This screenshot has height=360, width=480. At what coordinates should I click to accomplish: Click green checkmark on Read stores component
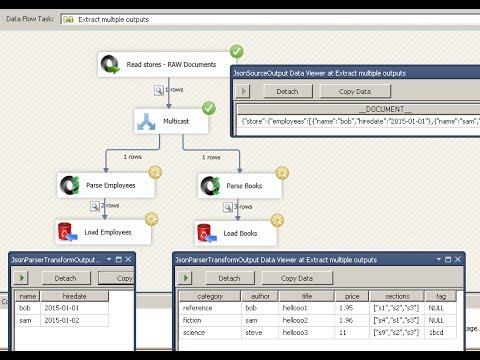click(x=236, y=52)
